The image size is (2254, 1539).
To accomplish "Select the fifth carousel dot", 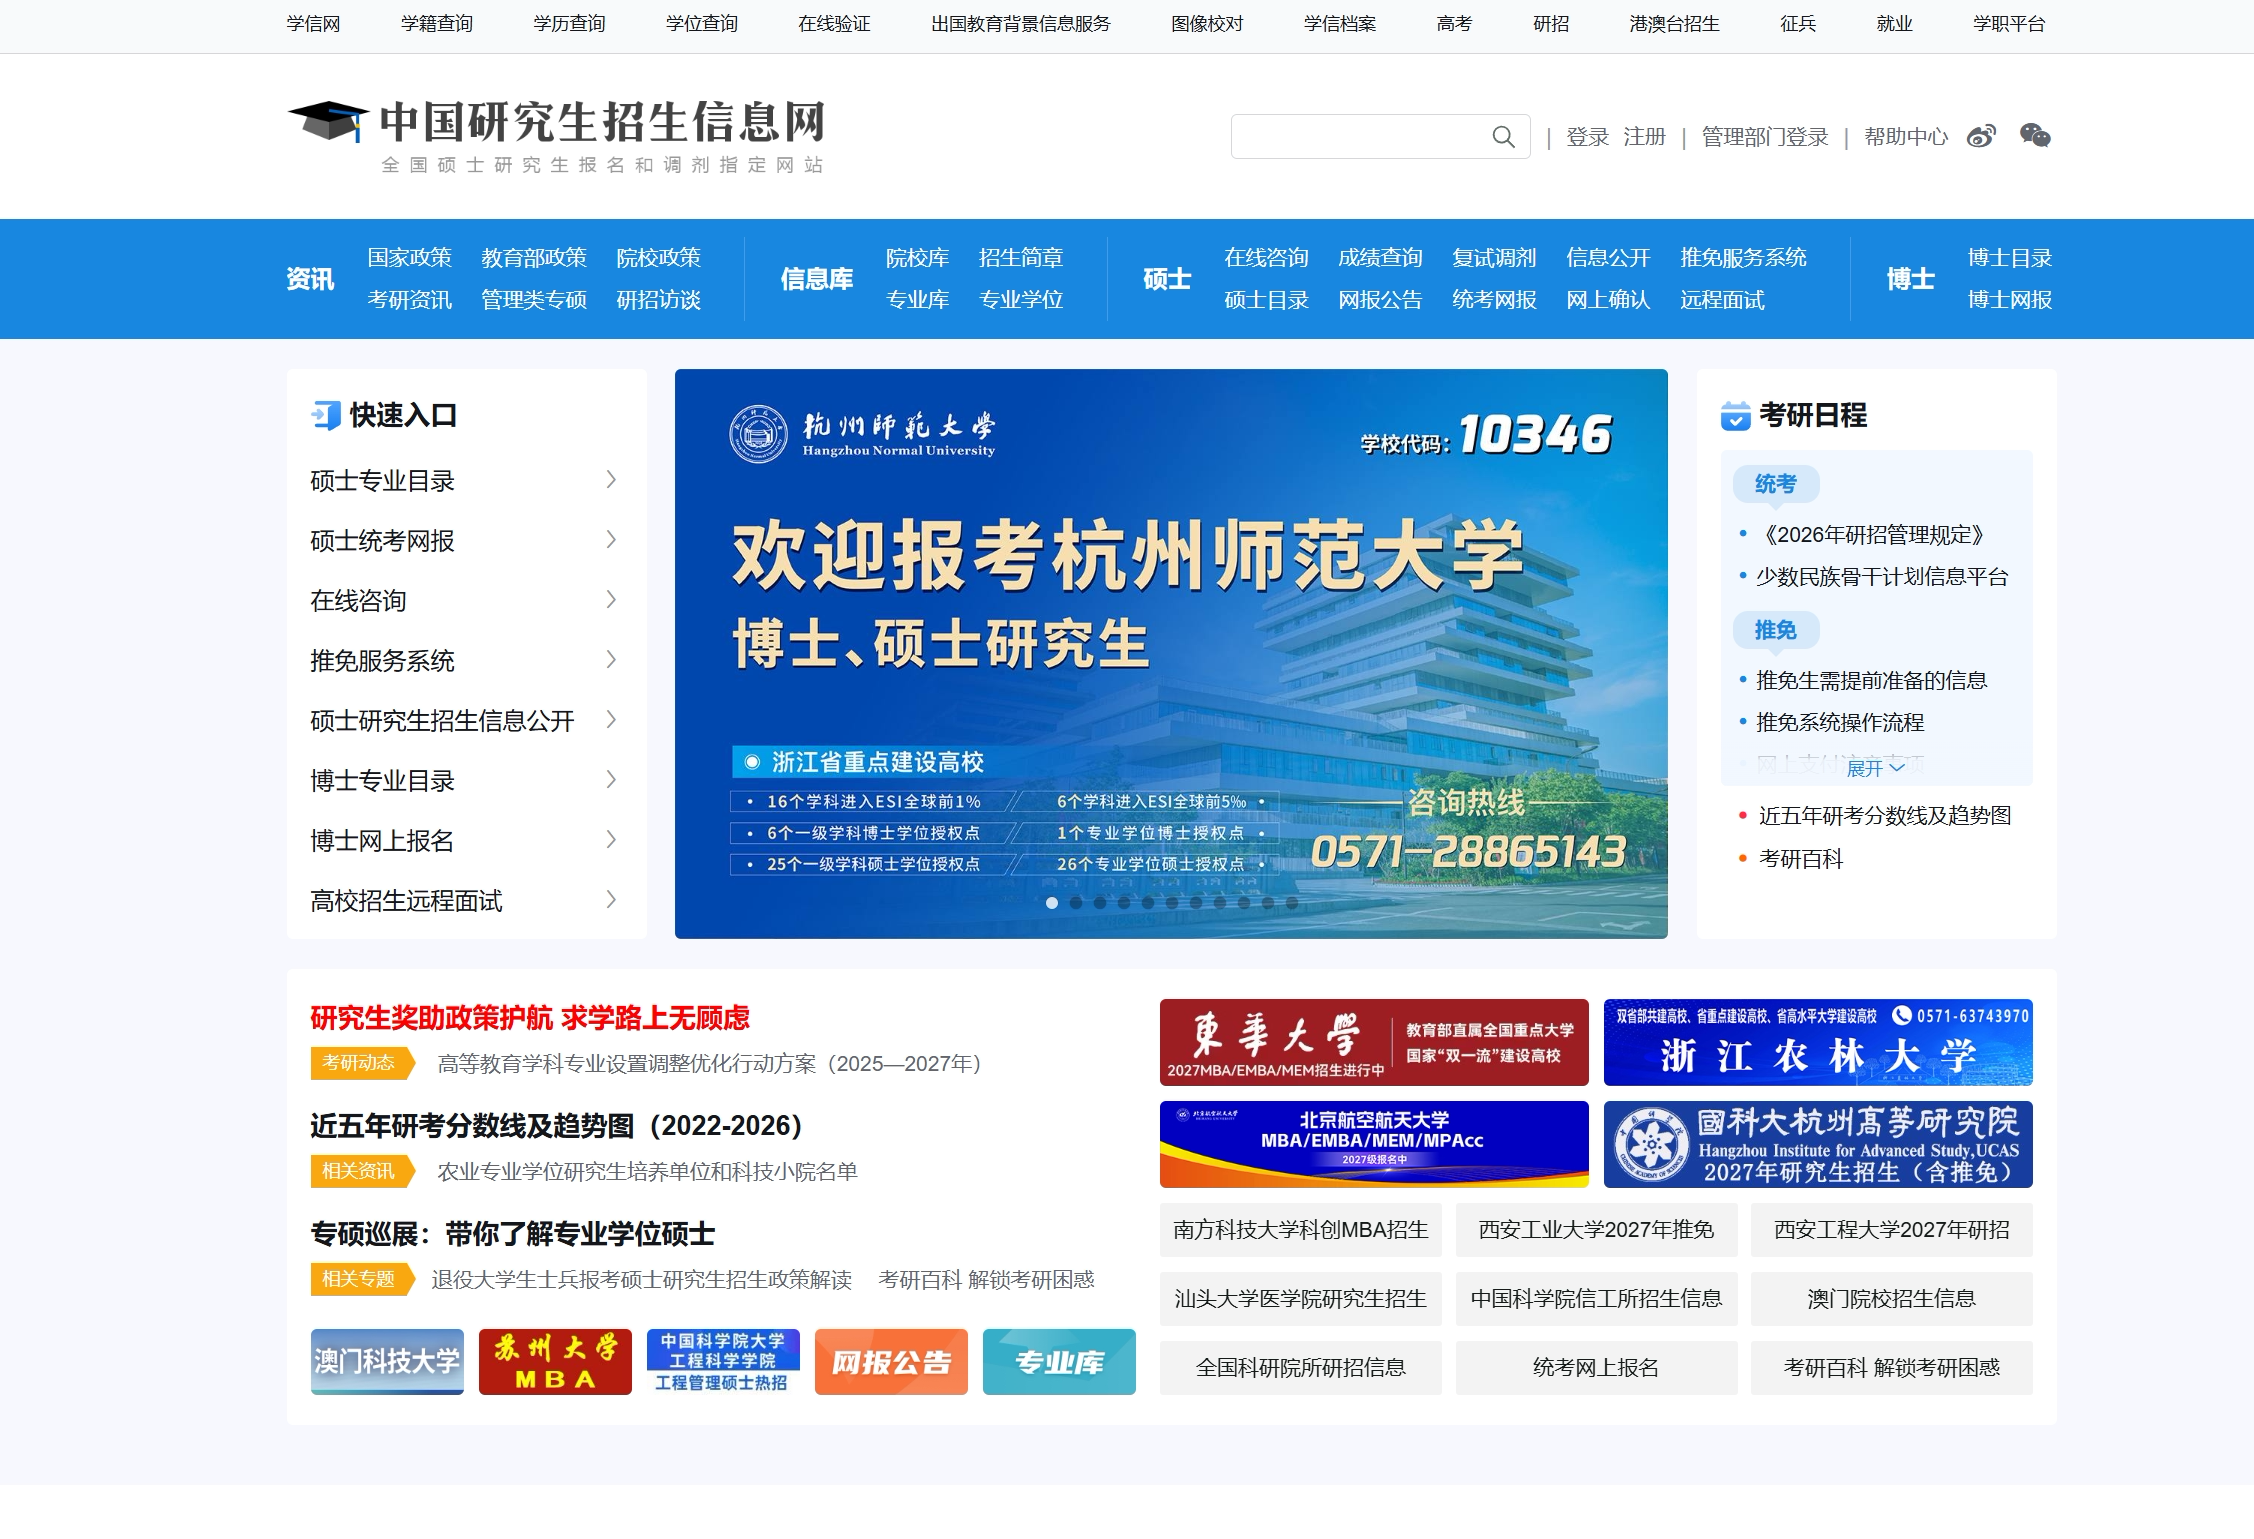I will [1148, 903].
